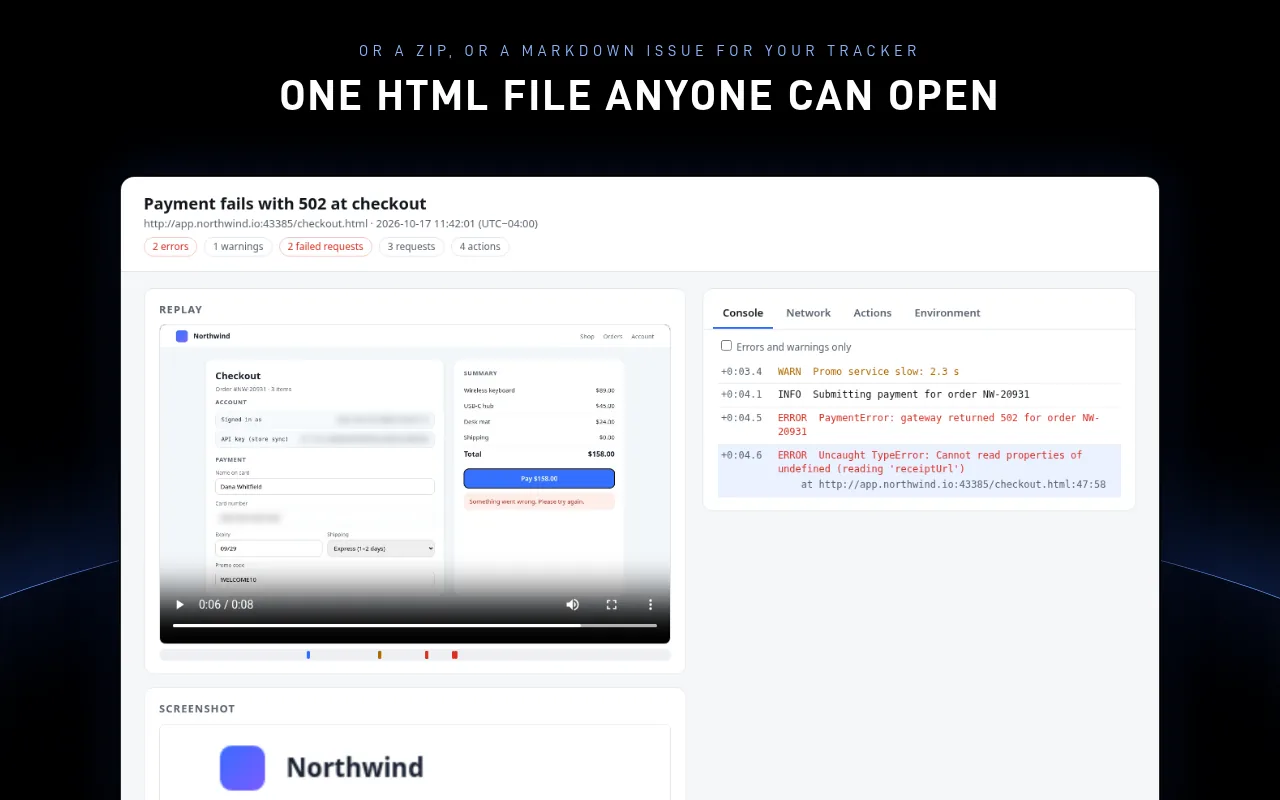Open Account link in replay header
Image resolution: width=1280 pixels, height=800 pixels.
point(643,337)
